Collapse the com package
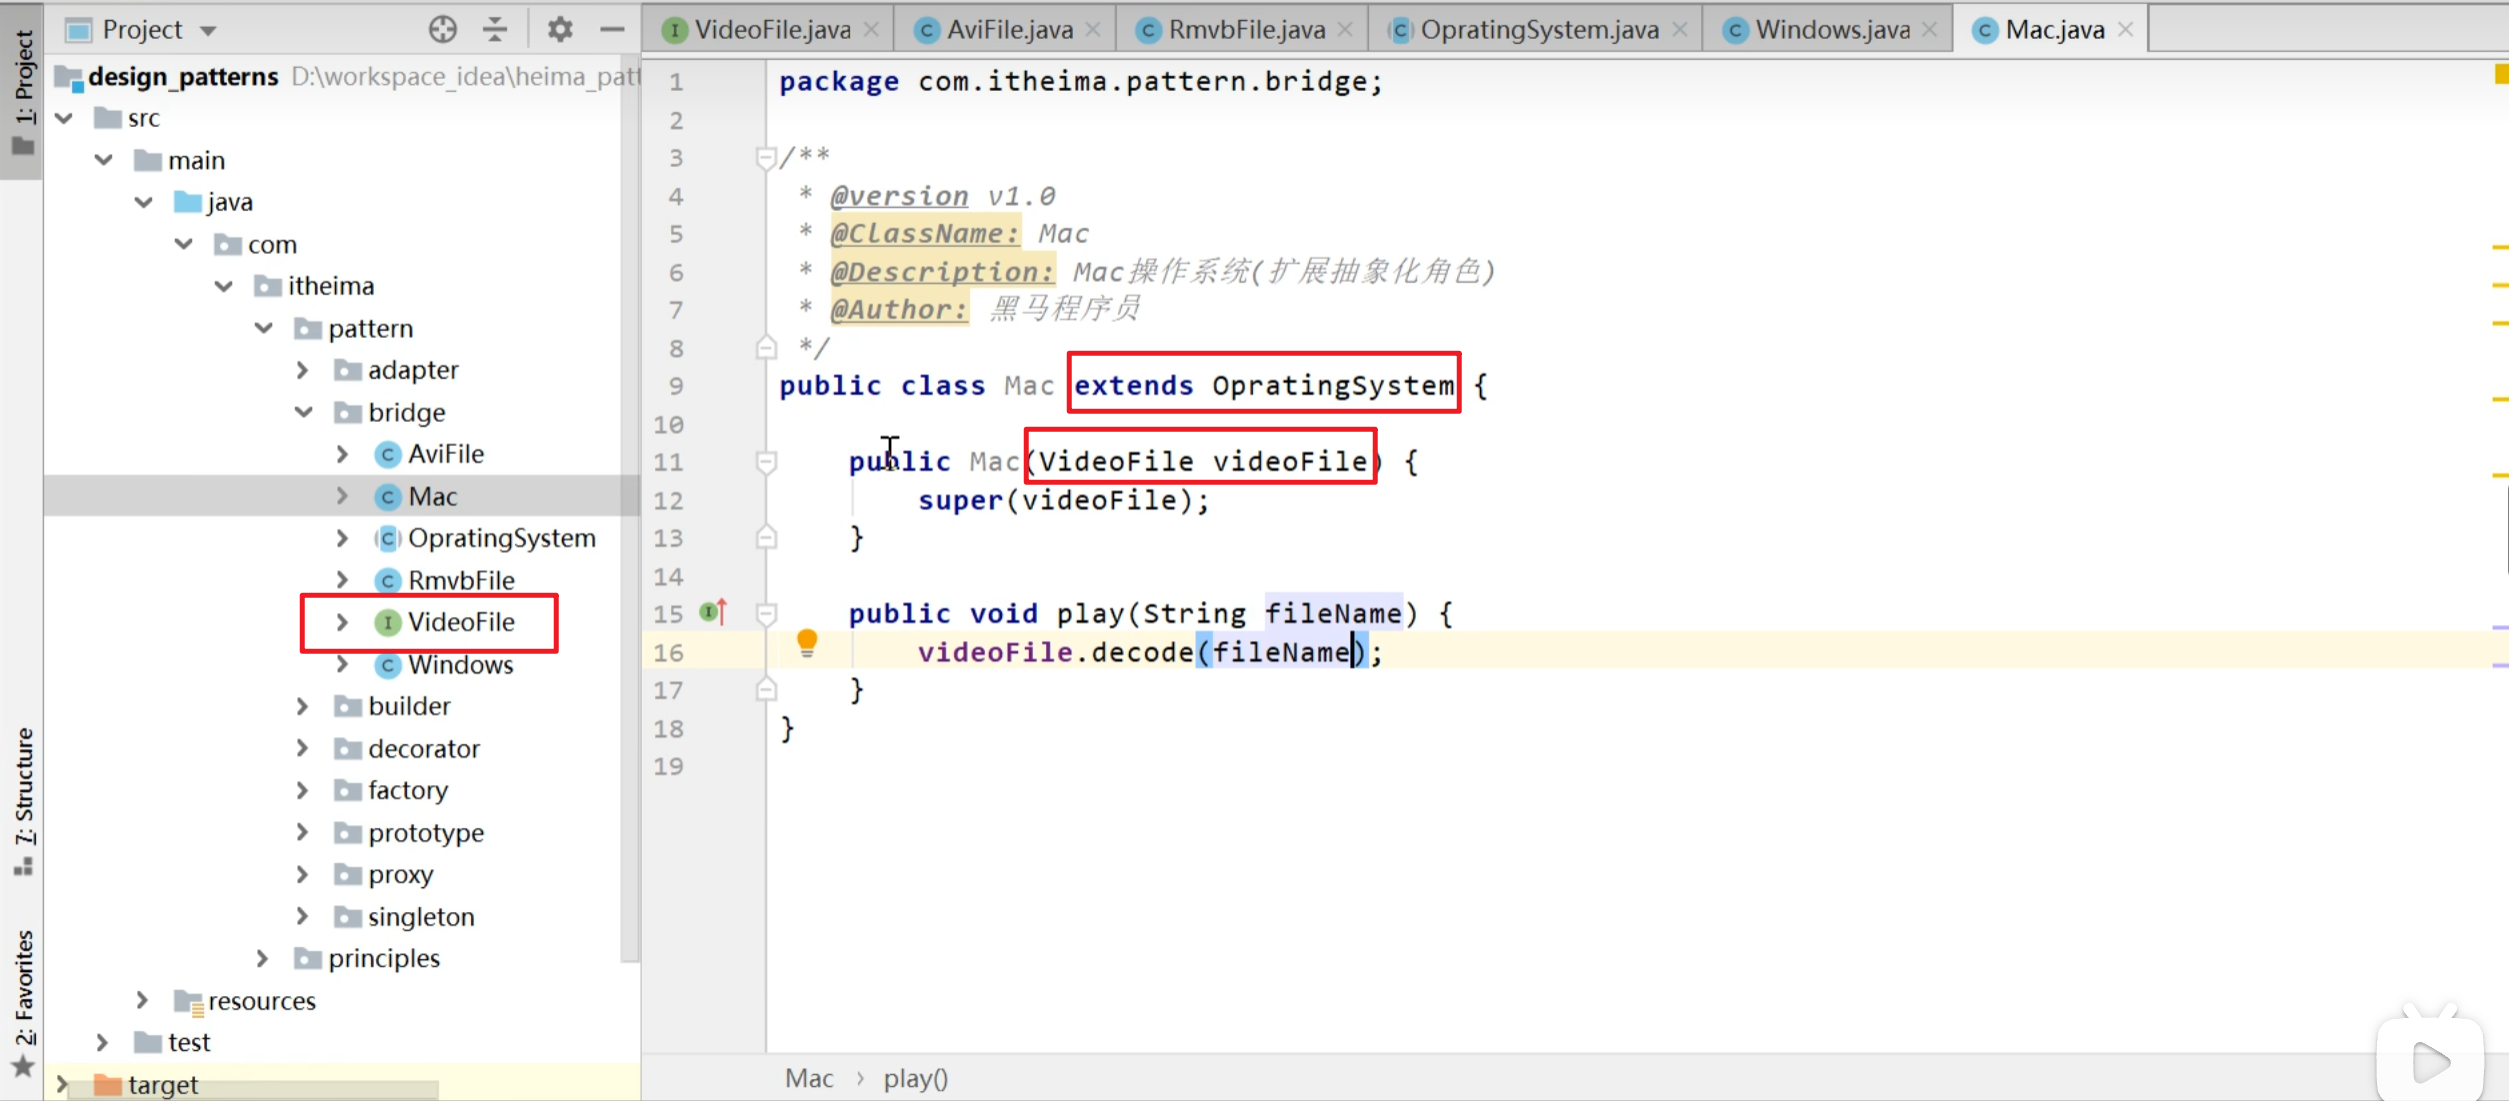This screenshot has height=1101, width=2509. pyautogui.click(x=184, y=244)
